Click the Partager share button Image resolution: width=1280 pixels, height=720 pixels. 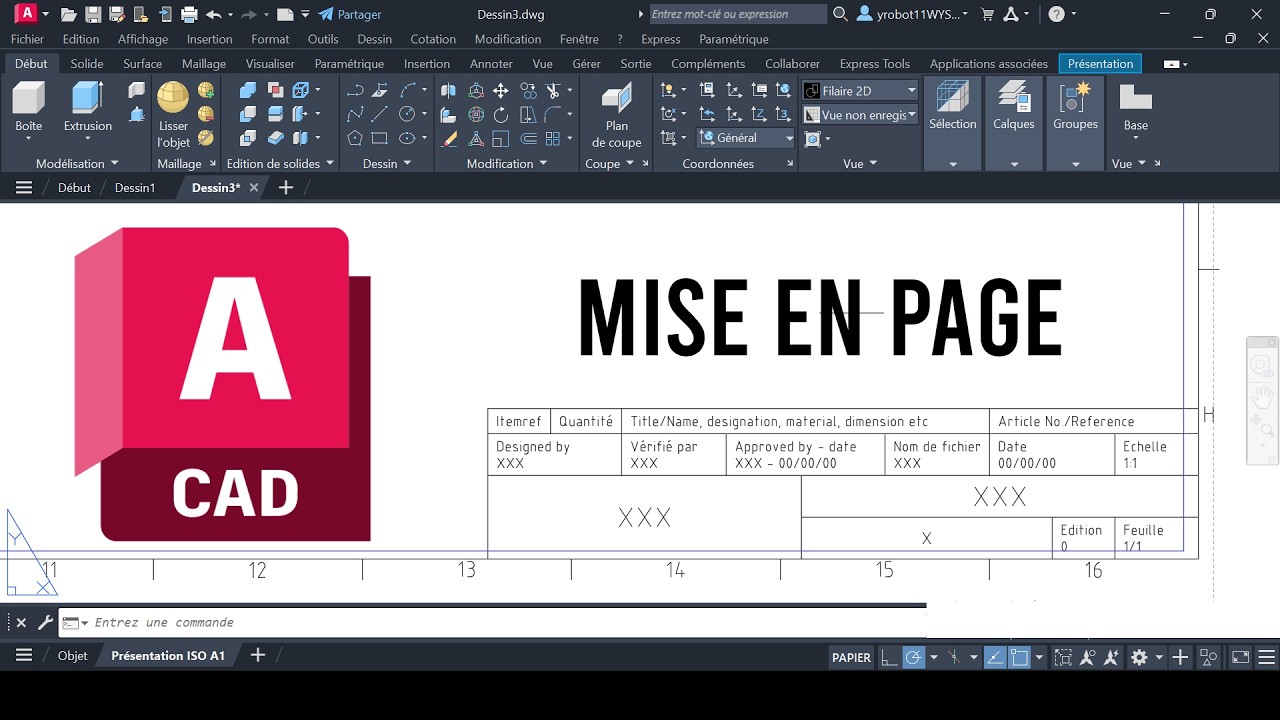(x=350, y=15)
